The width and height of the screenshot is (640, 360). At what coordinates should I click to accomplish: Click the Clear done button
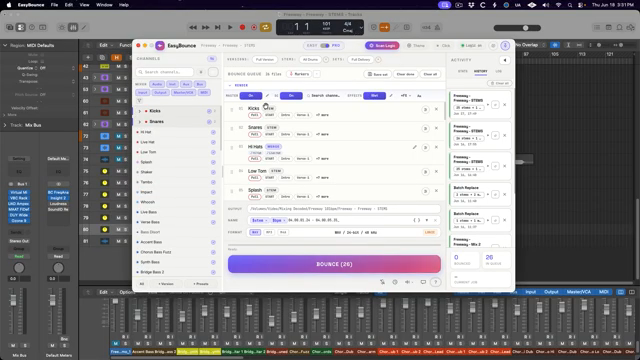pyautogui.click(x=405, y=74)
